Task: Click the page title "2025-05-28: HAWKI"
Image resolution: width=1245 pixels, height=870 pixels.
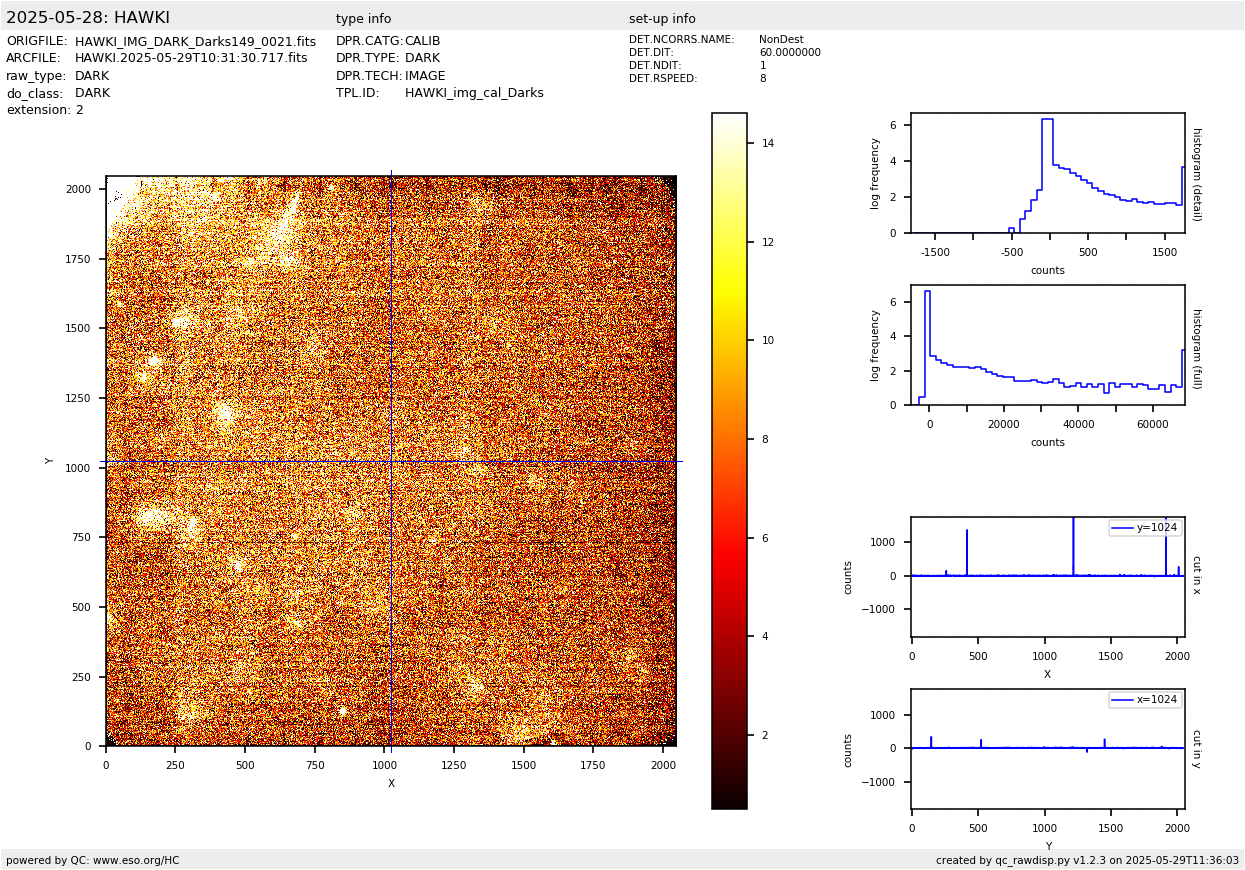Action: (x=88, y=18)
